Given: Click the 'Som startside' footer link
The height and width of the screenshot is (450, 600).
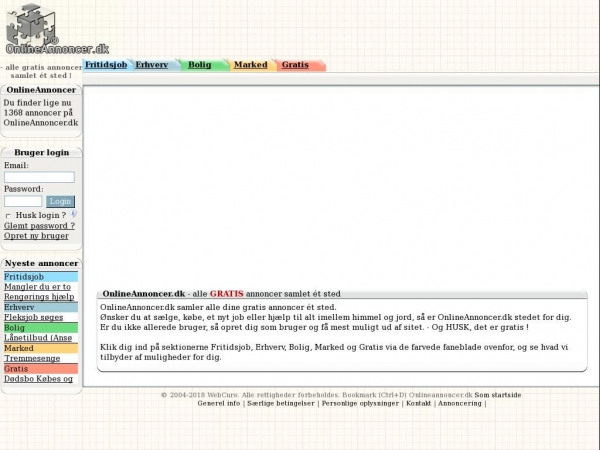Looking at the screenshot, I should click(497, 395).
